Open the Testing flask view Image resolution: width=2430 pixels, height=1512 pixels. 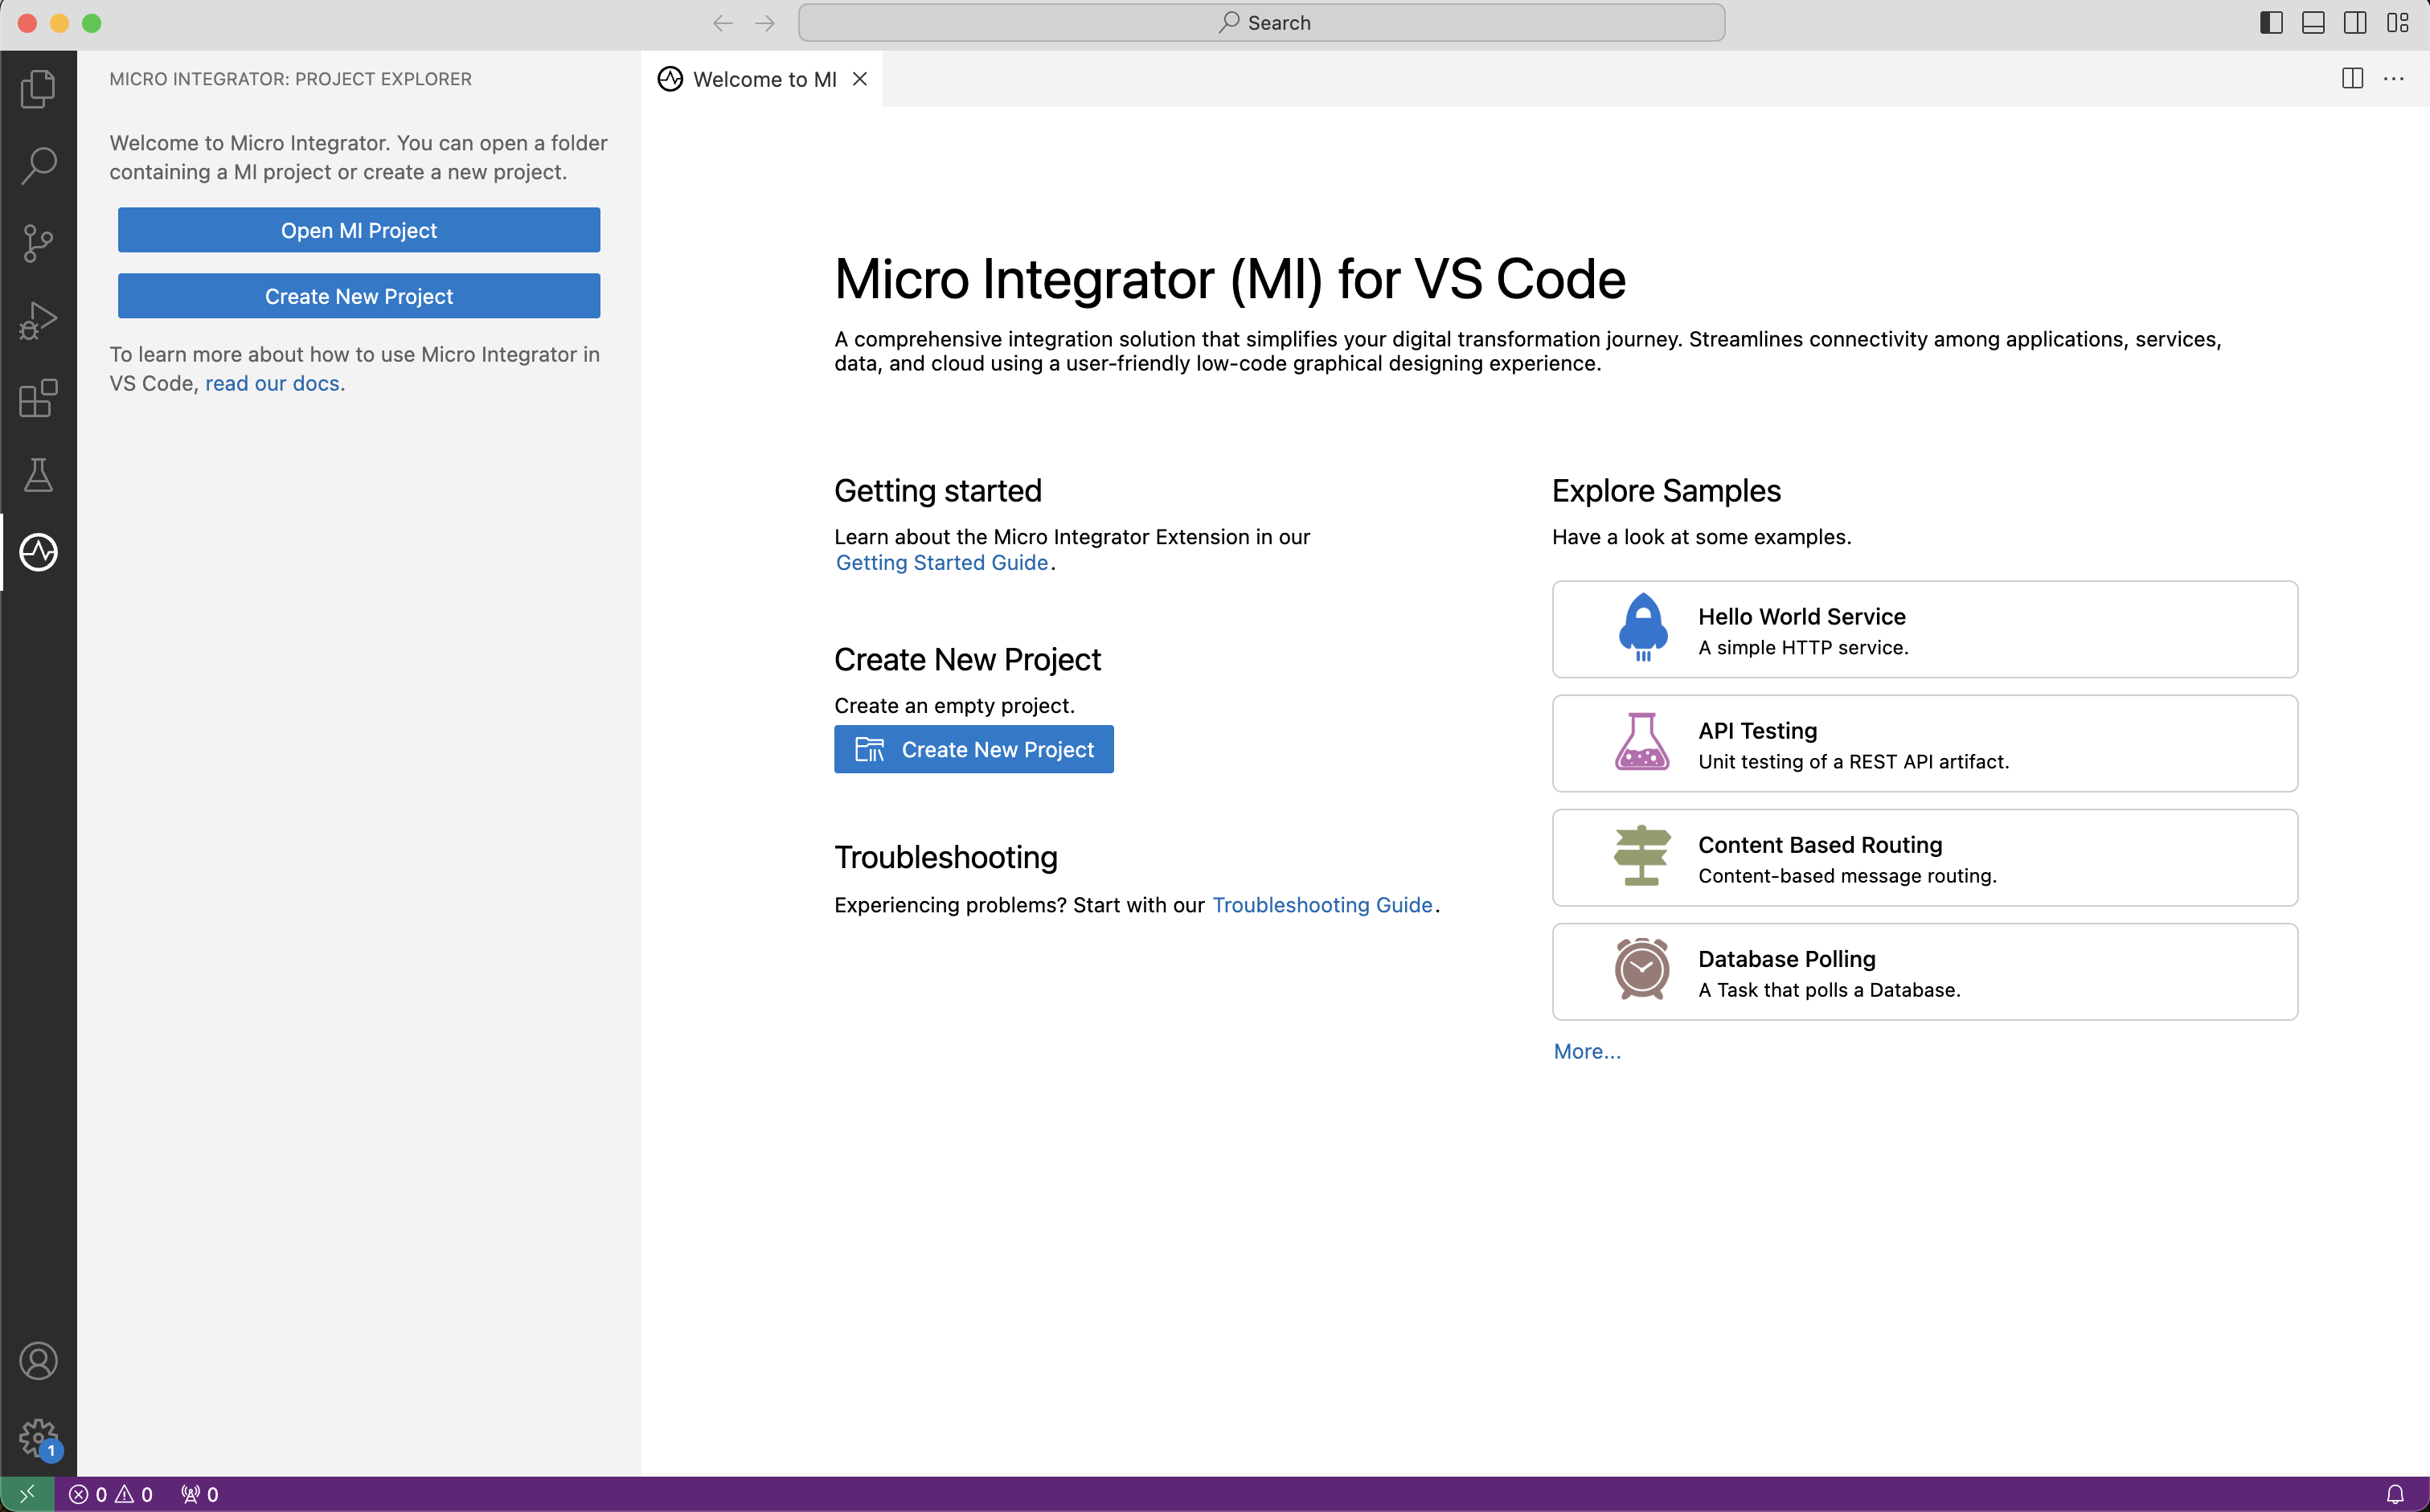click(x=38, y=475)
